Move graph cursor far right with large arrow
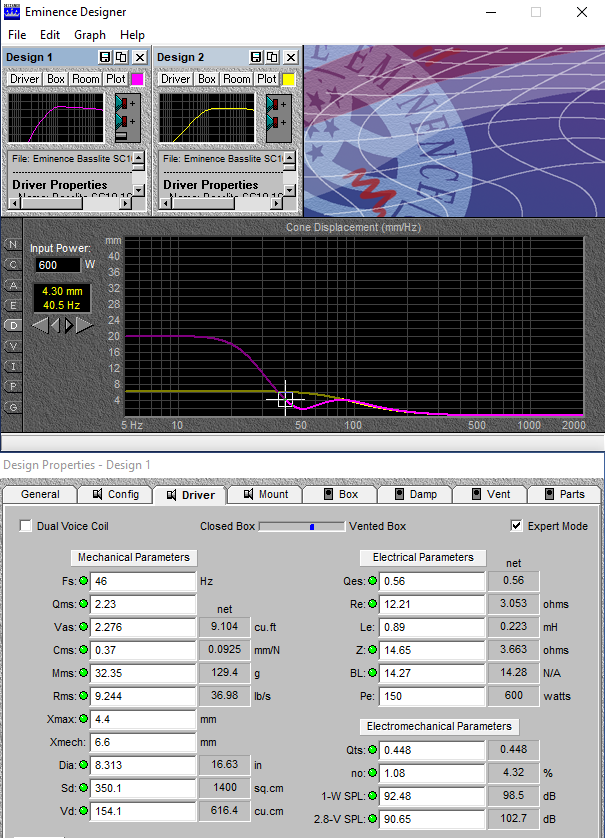Screen dimensions: 605x838 point(84,325)
